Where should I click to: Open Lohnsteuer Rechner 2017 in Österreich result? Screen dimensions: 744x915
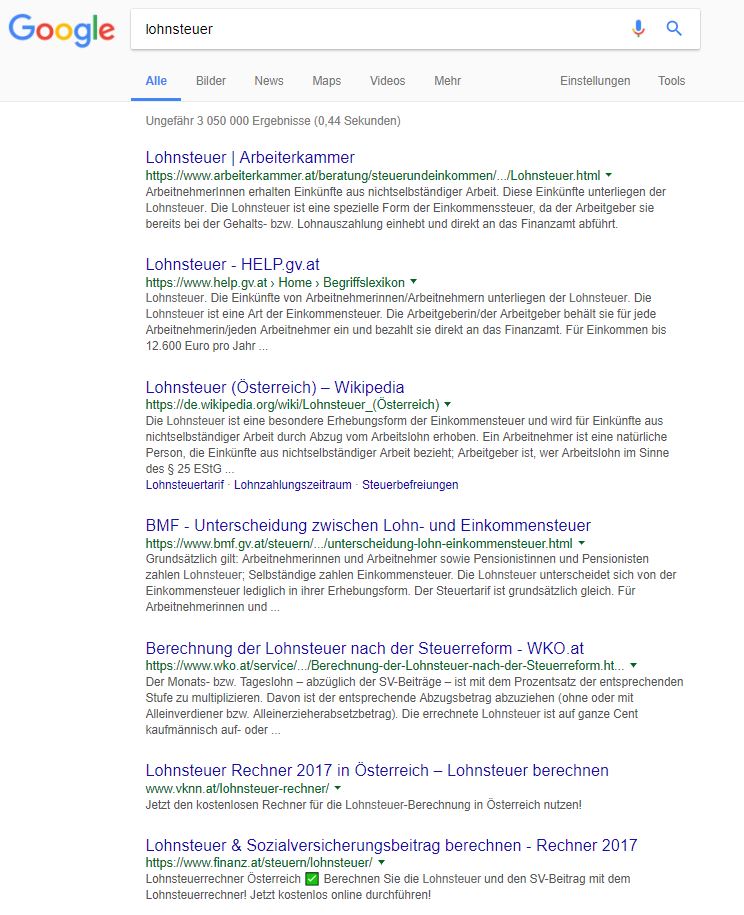click(377, 770)
